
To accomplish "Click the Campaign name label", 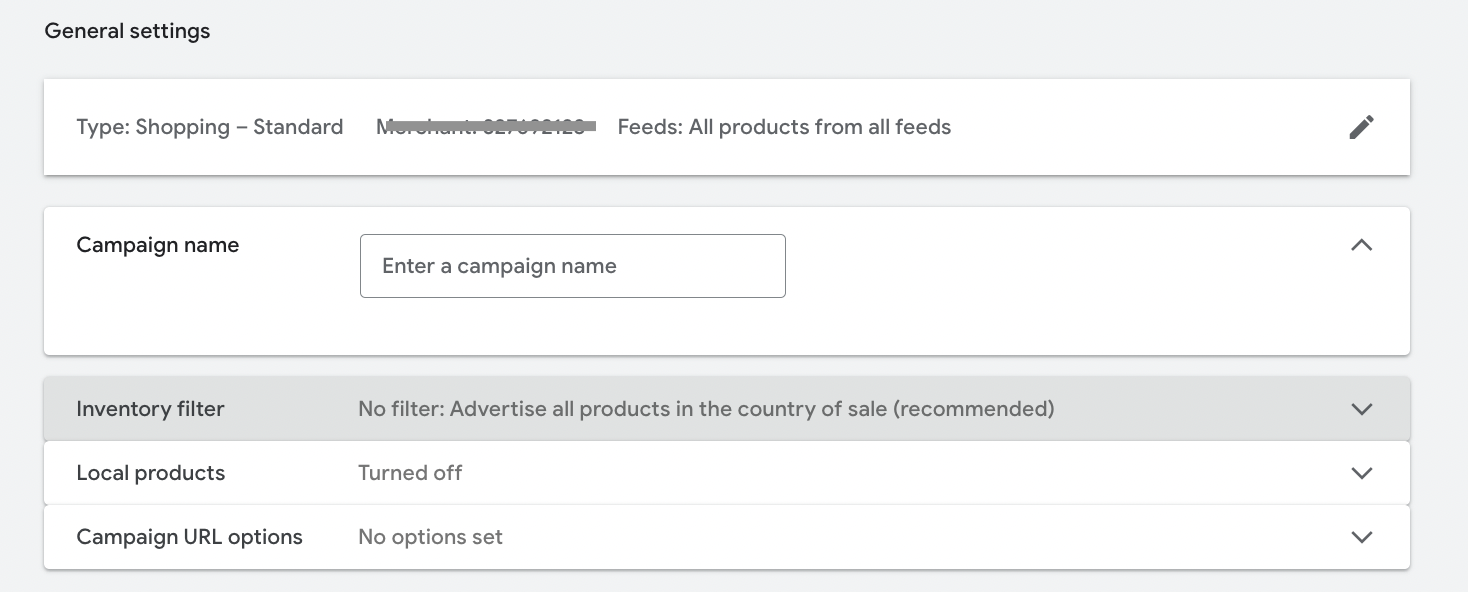I will tap(157, 245).
